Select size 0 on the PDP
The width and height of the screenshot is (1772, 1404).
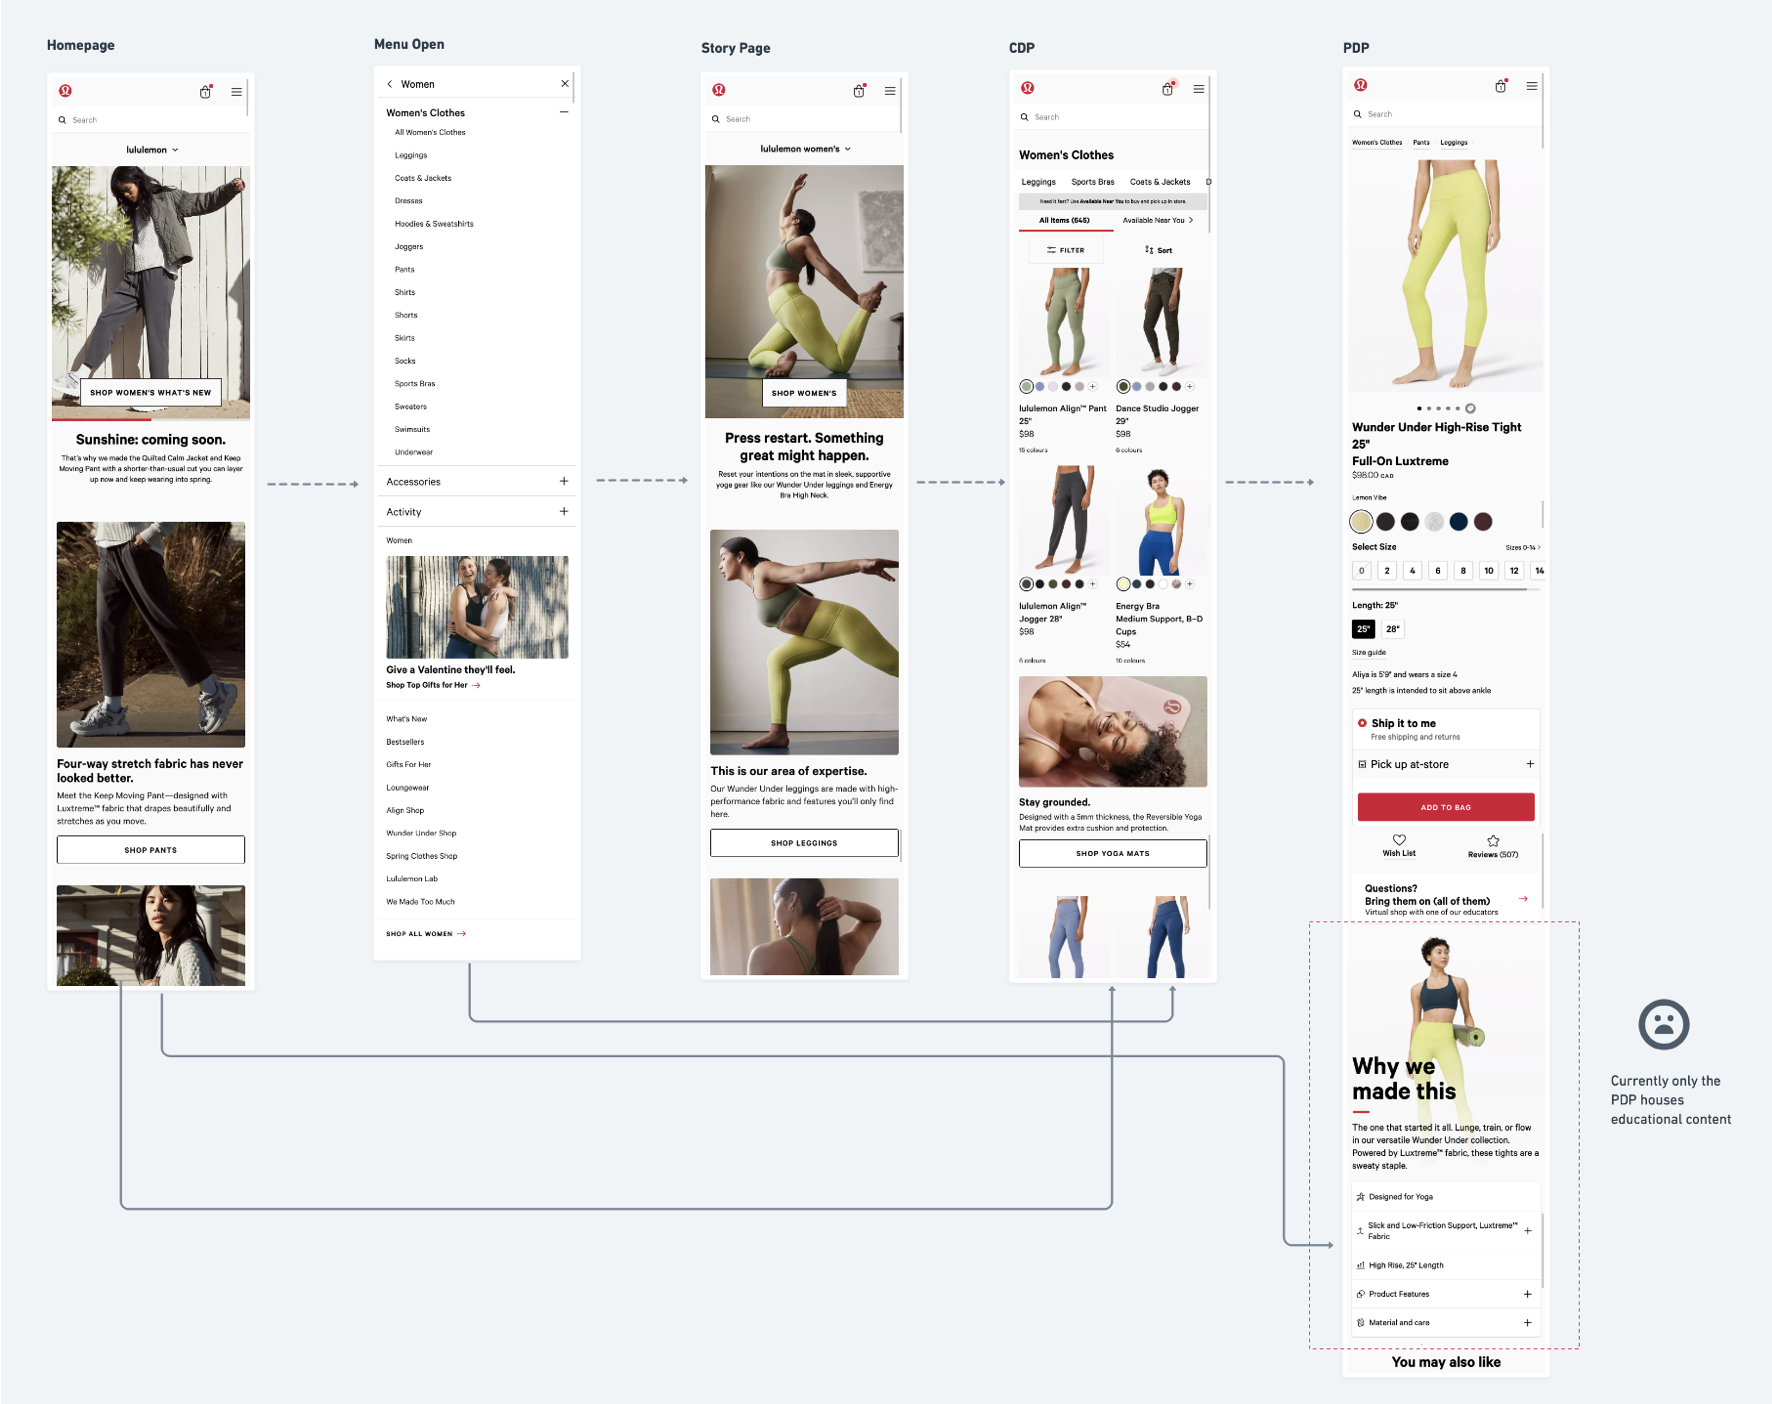click(x=1362, y=571)
